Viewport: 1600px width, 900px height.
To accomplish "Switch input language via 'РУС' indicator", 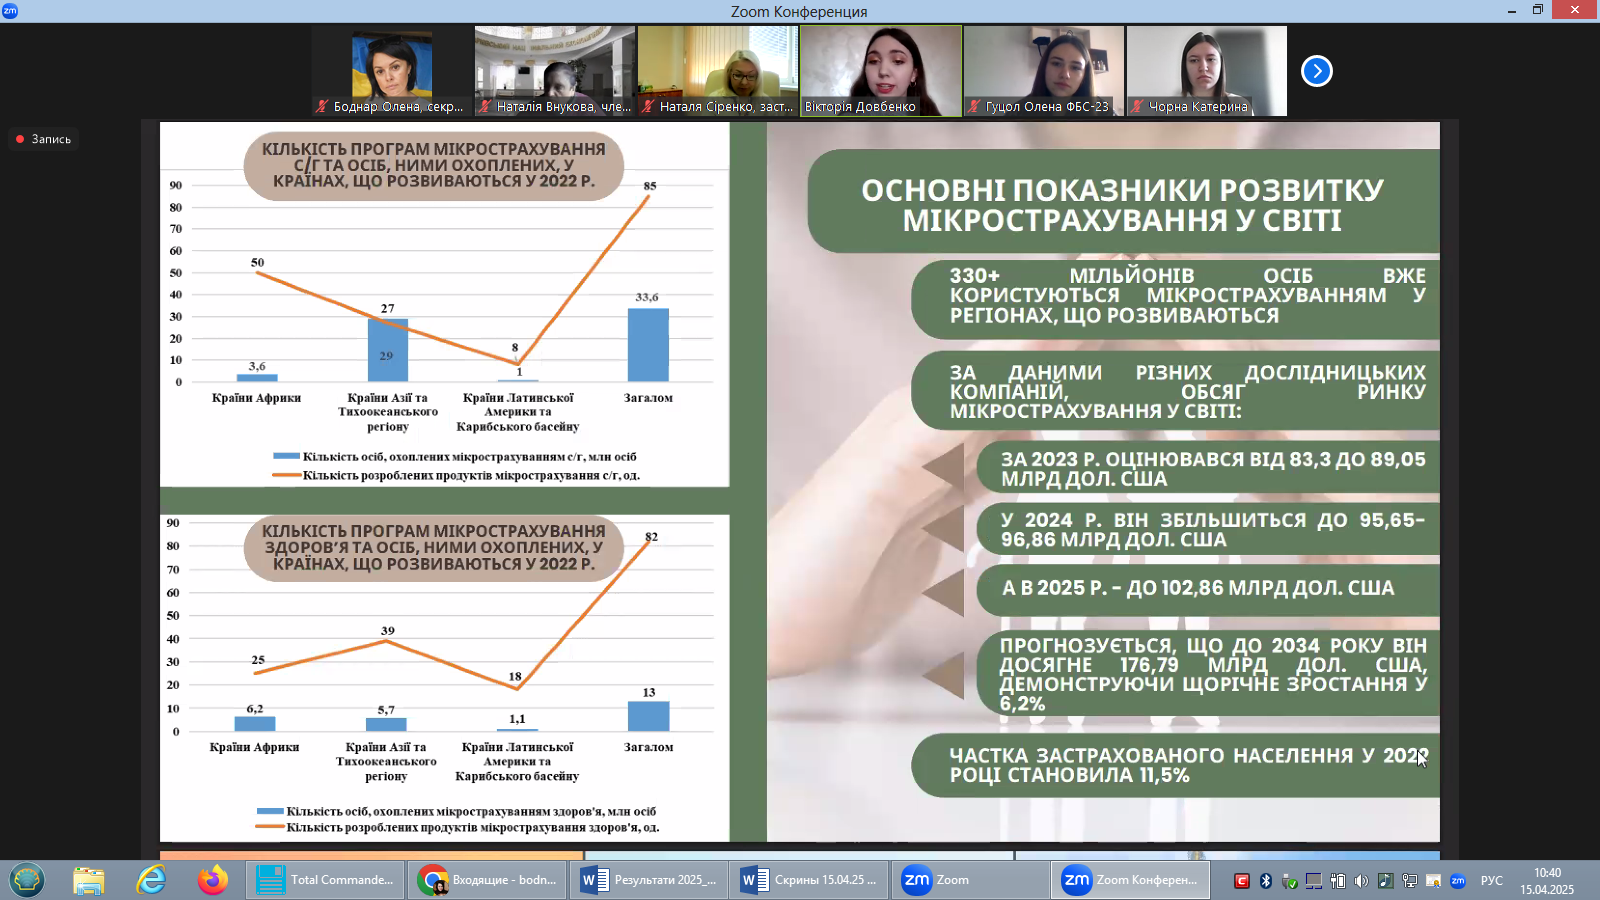I will pyautogui.click(x=1492, y=881).
